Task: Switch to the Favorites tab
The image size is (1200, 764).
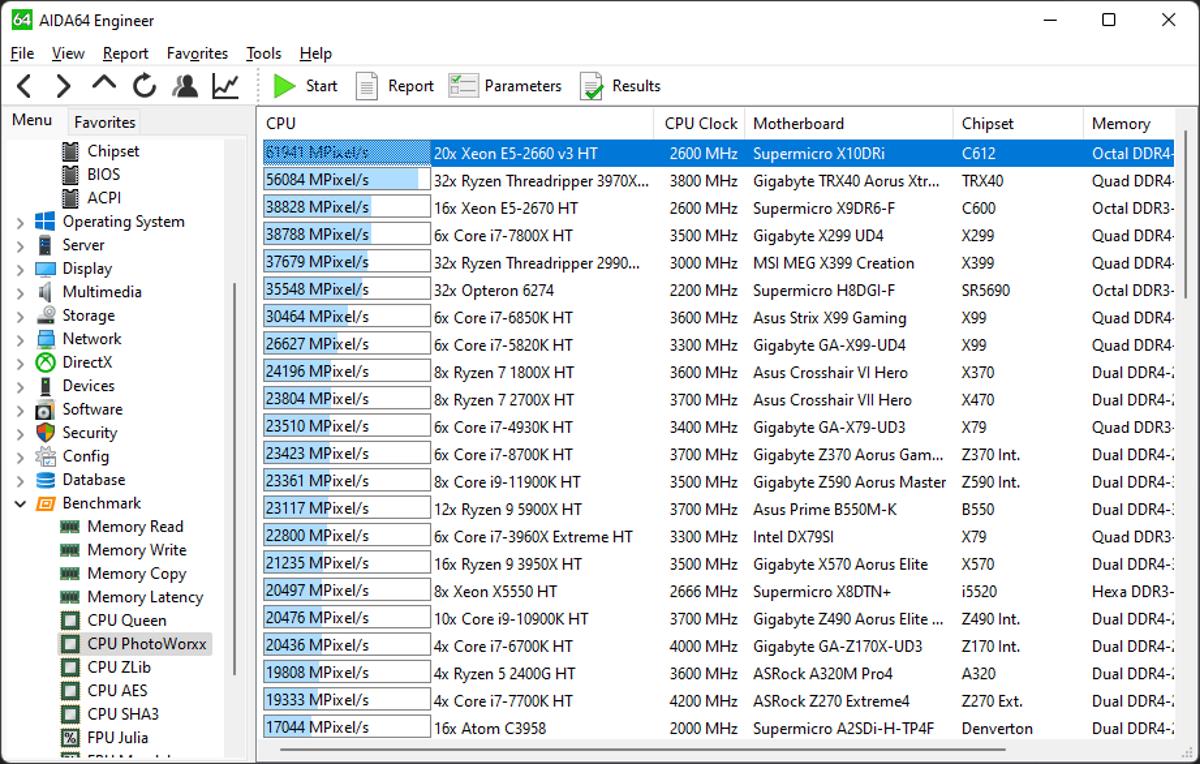Action: 104,122
